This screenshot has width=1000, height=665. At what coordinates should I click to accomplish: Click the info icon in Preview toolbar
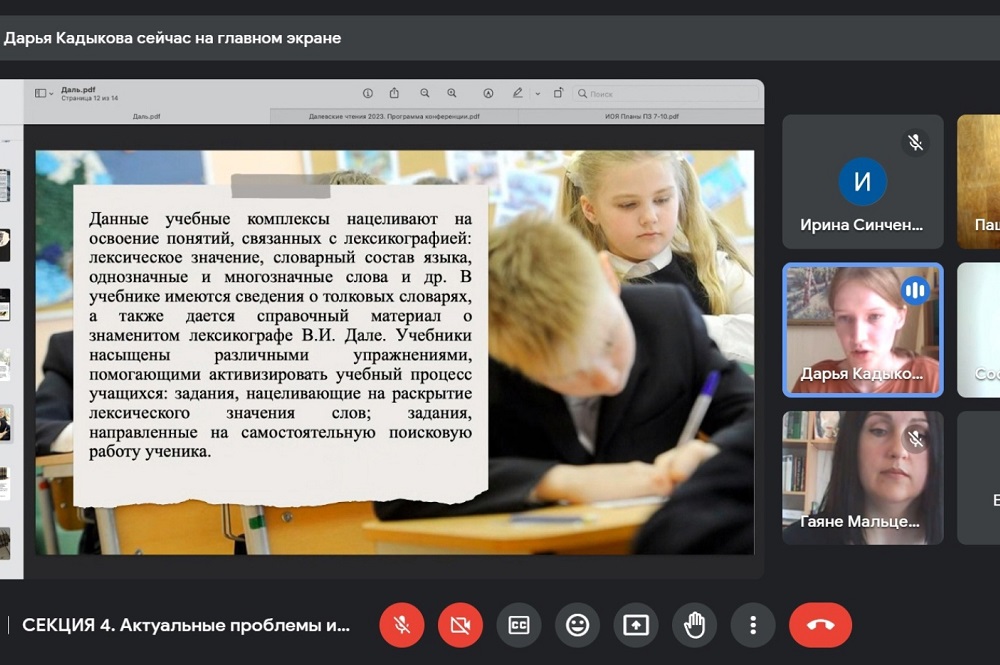[x=368, y=93]
